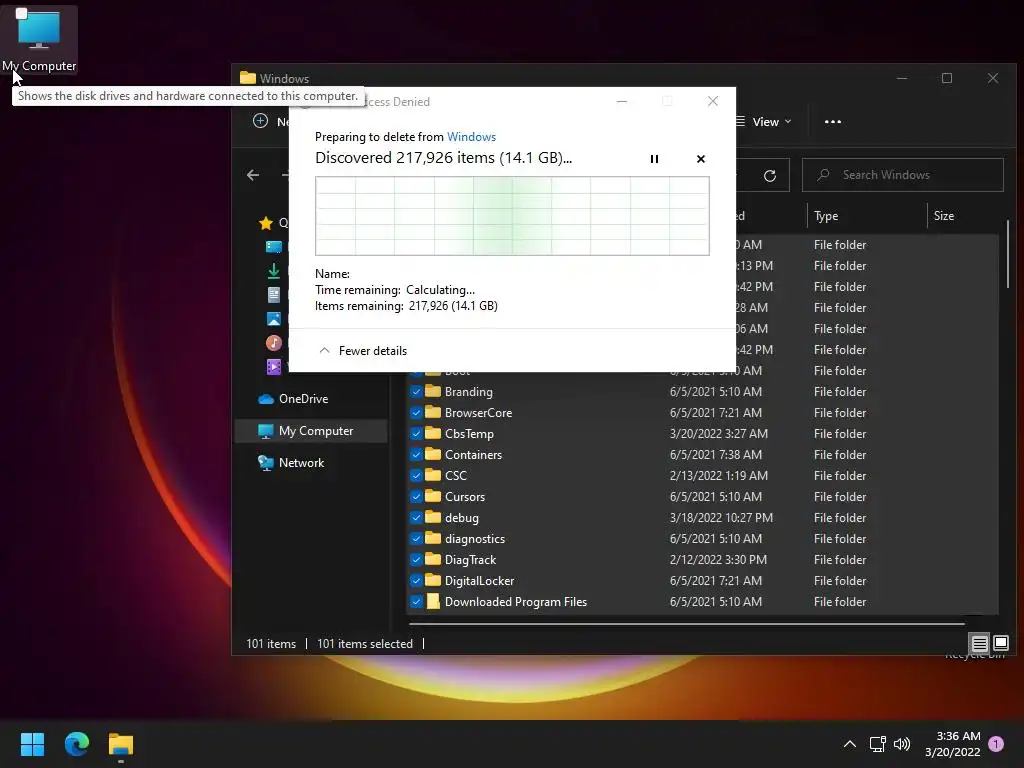Open Music icon in Quick access
This screenshot has width=1024, height=768.
click(274, 342)
